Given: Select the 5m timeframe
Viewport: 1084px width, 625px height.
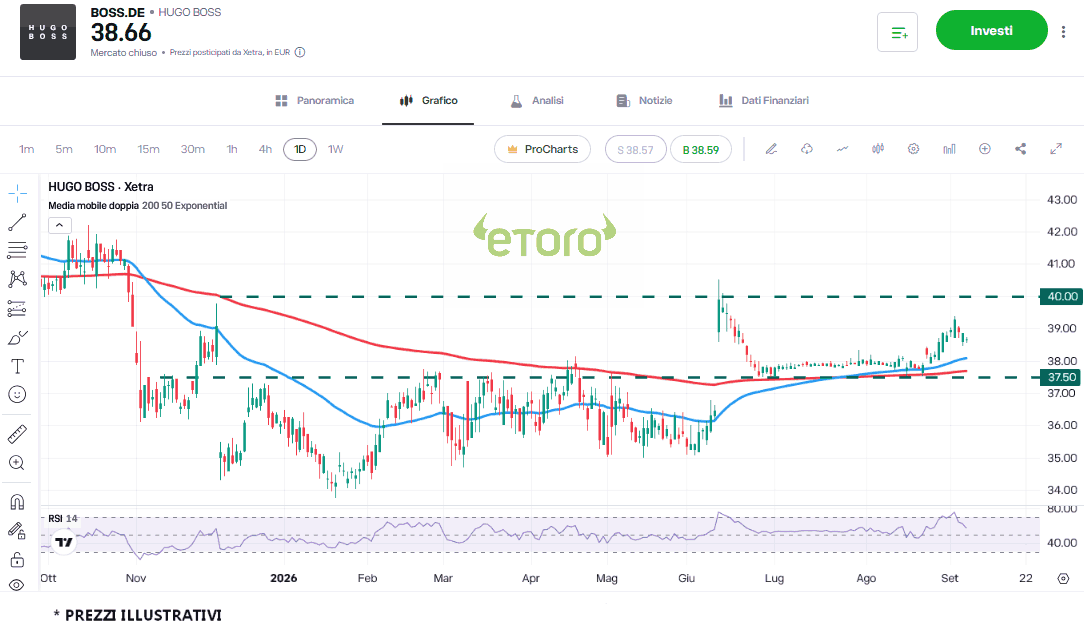Looking at the screenshot, I should (x=64, y=149).
